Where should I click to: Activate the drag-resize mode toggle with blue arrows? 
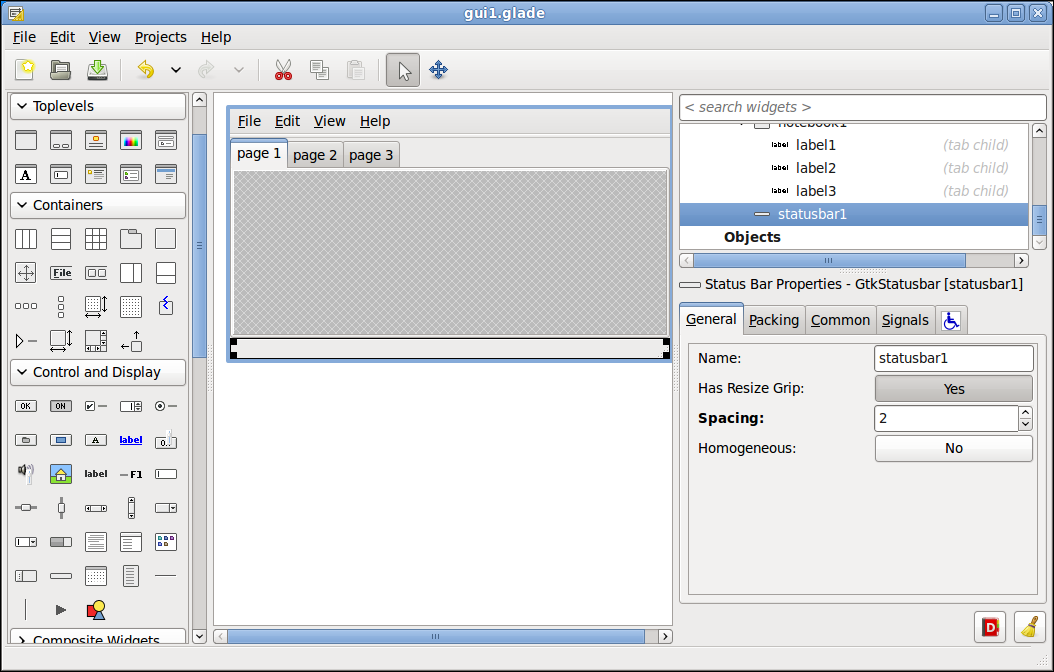tap(438, 70)
